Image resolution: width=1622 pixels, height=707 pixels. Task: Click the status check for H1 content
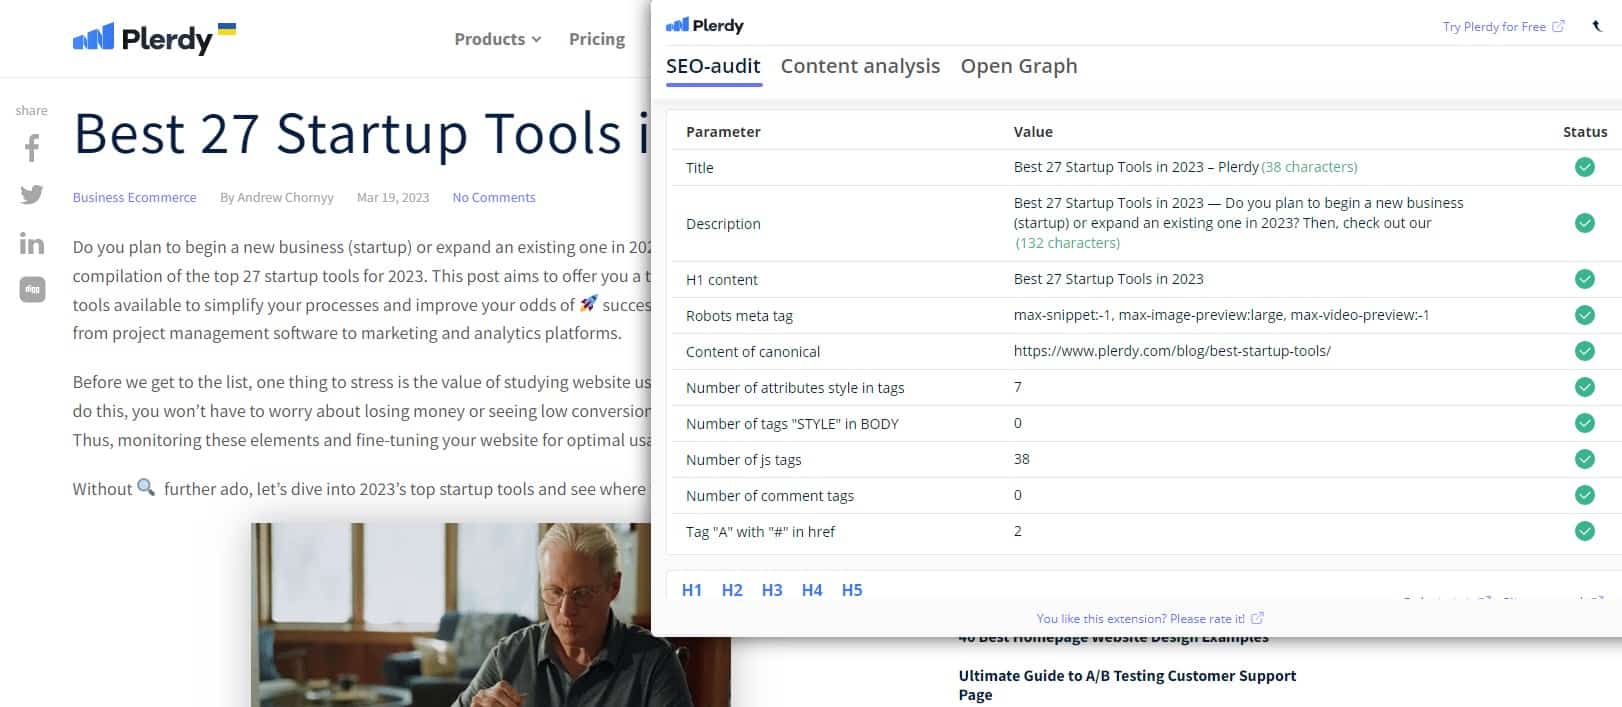tap(1585, 279)
